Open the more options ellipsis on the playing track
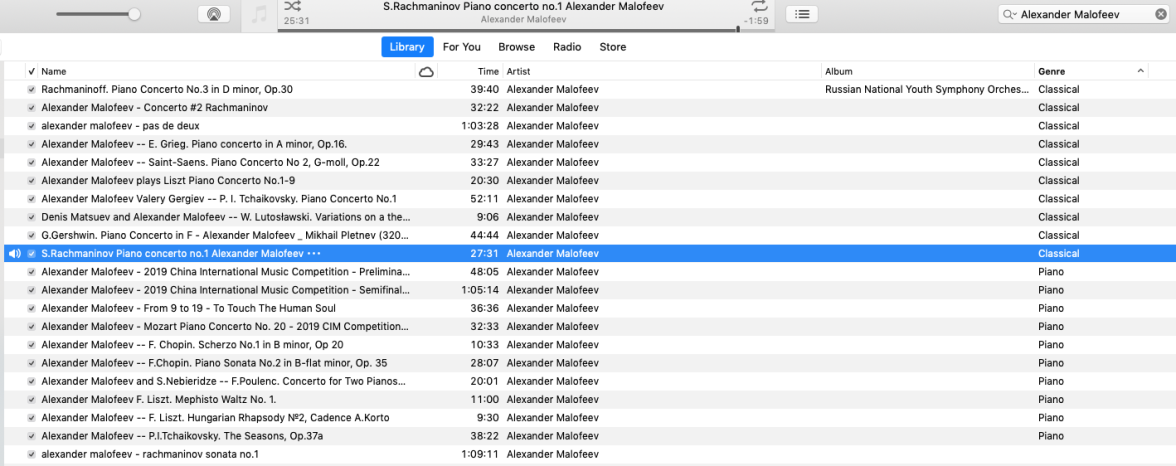This screenshot has width=1176, height=466. pos(315,254)
